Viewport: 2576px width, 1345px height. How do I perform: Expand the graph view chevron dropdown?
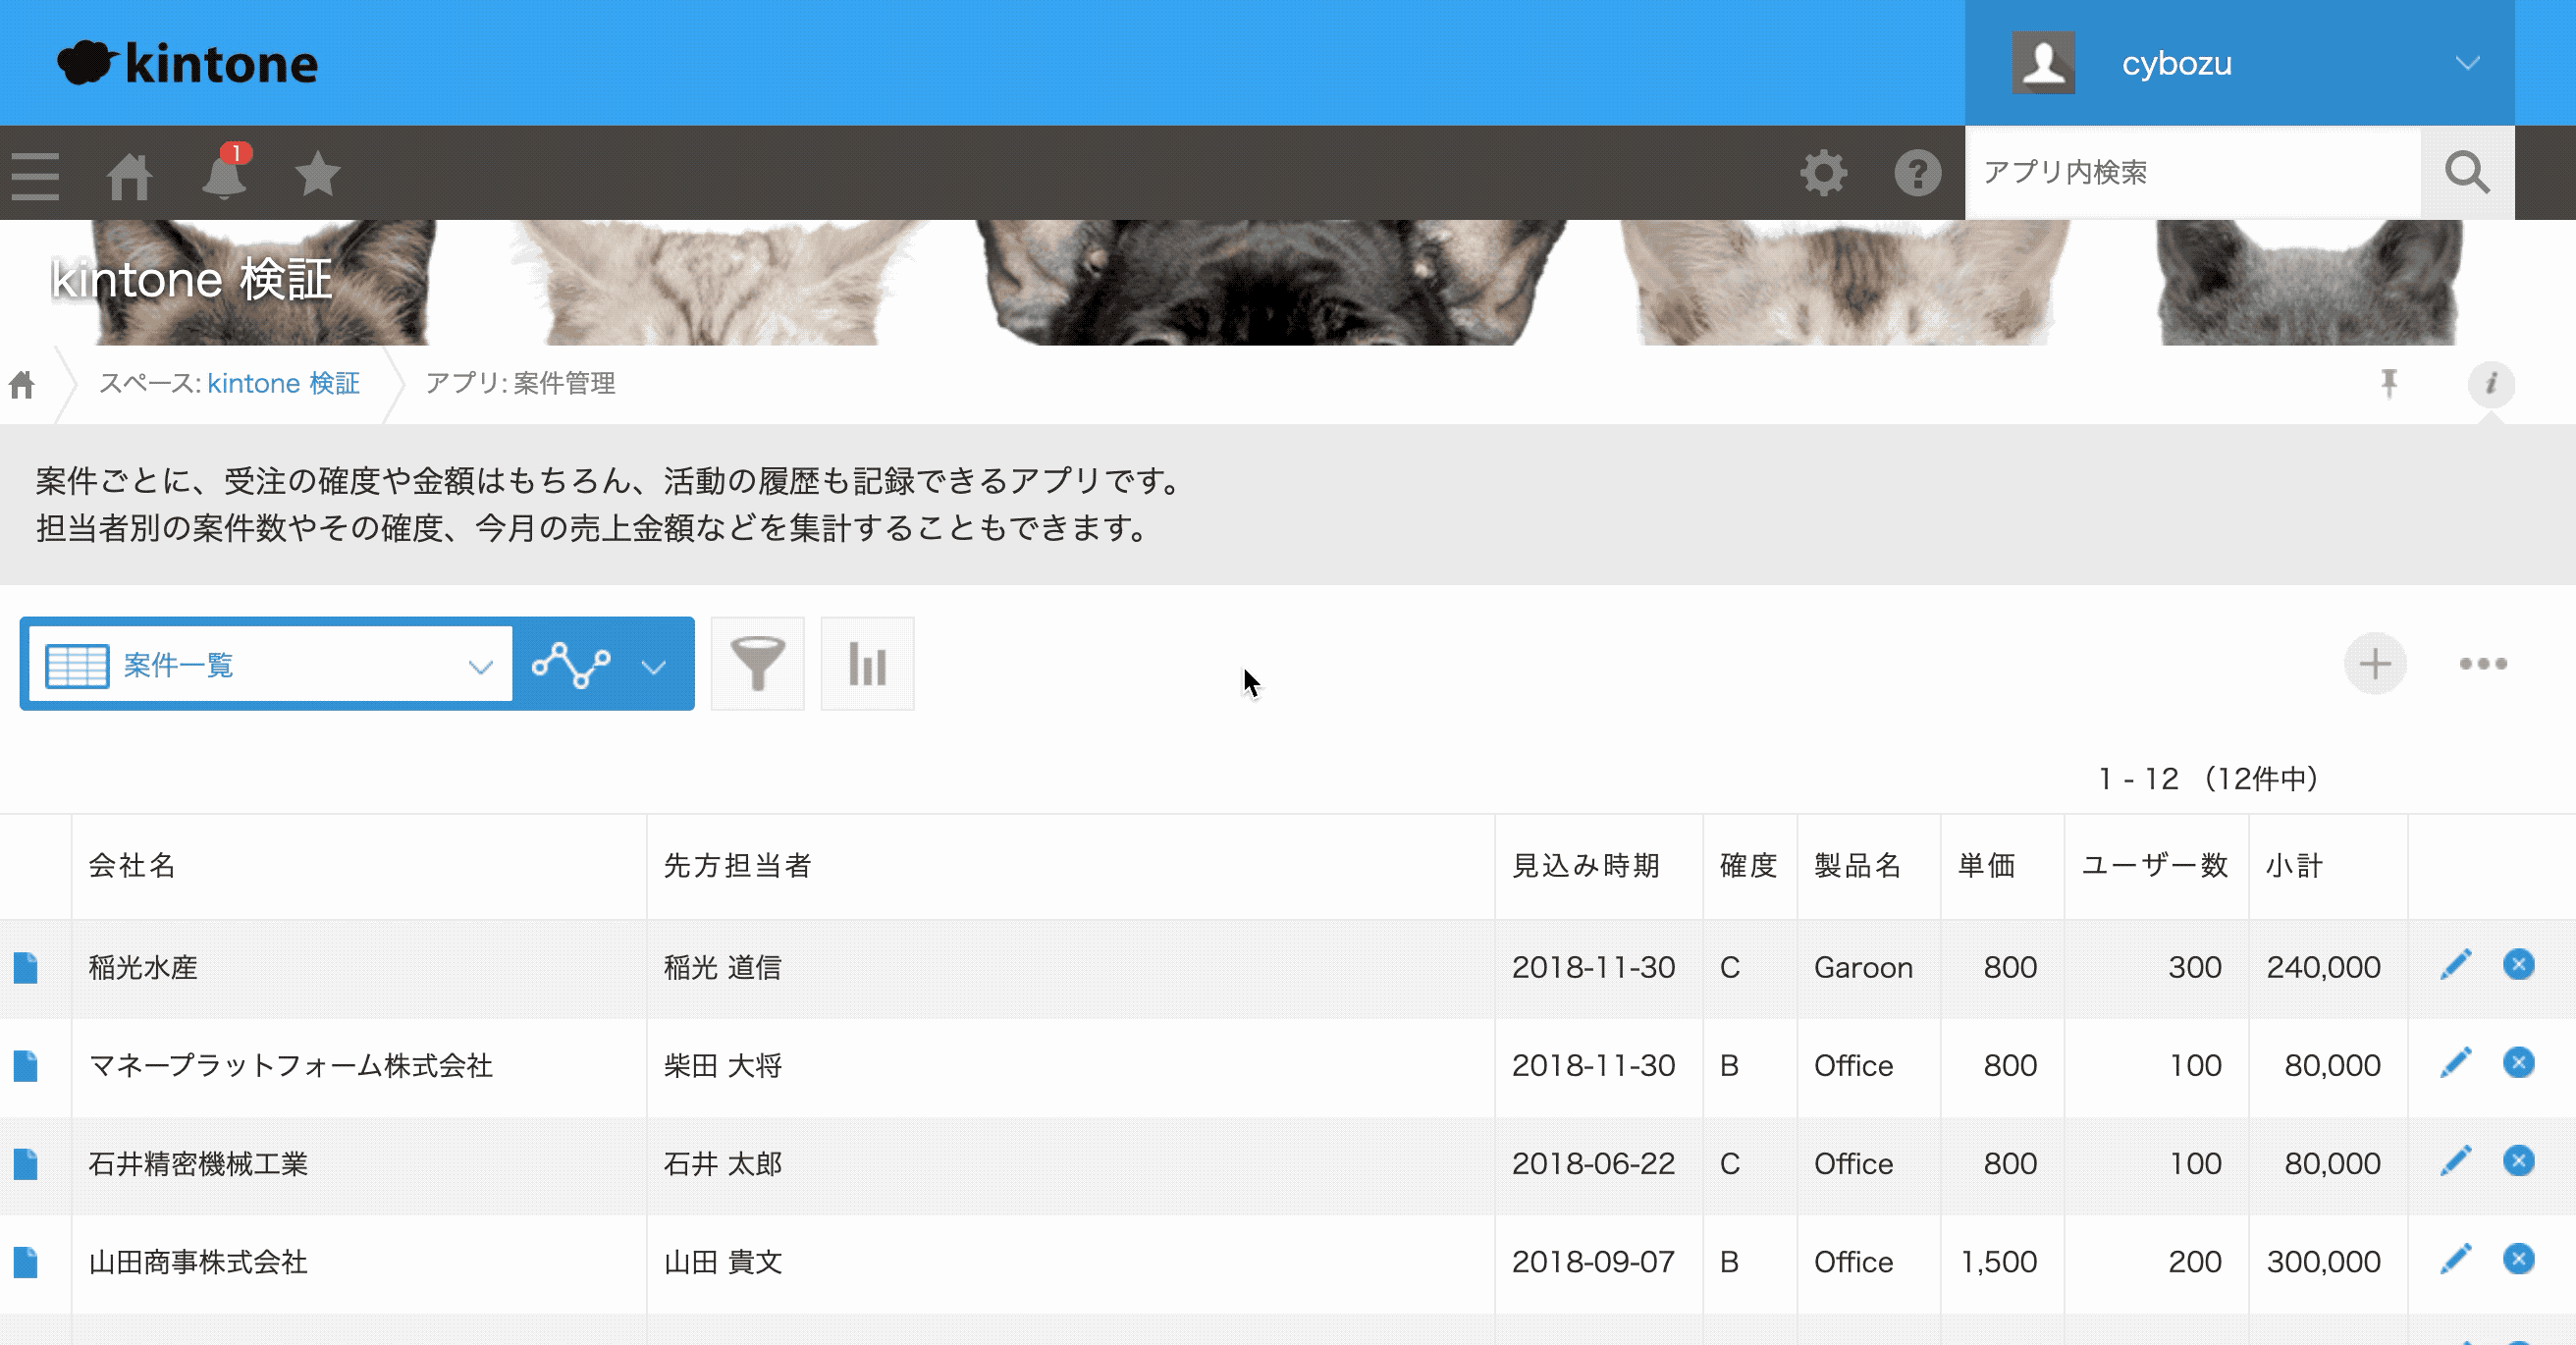pos(654,666)
